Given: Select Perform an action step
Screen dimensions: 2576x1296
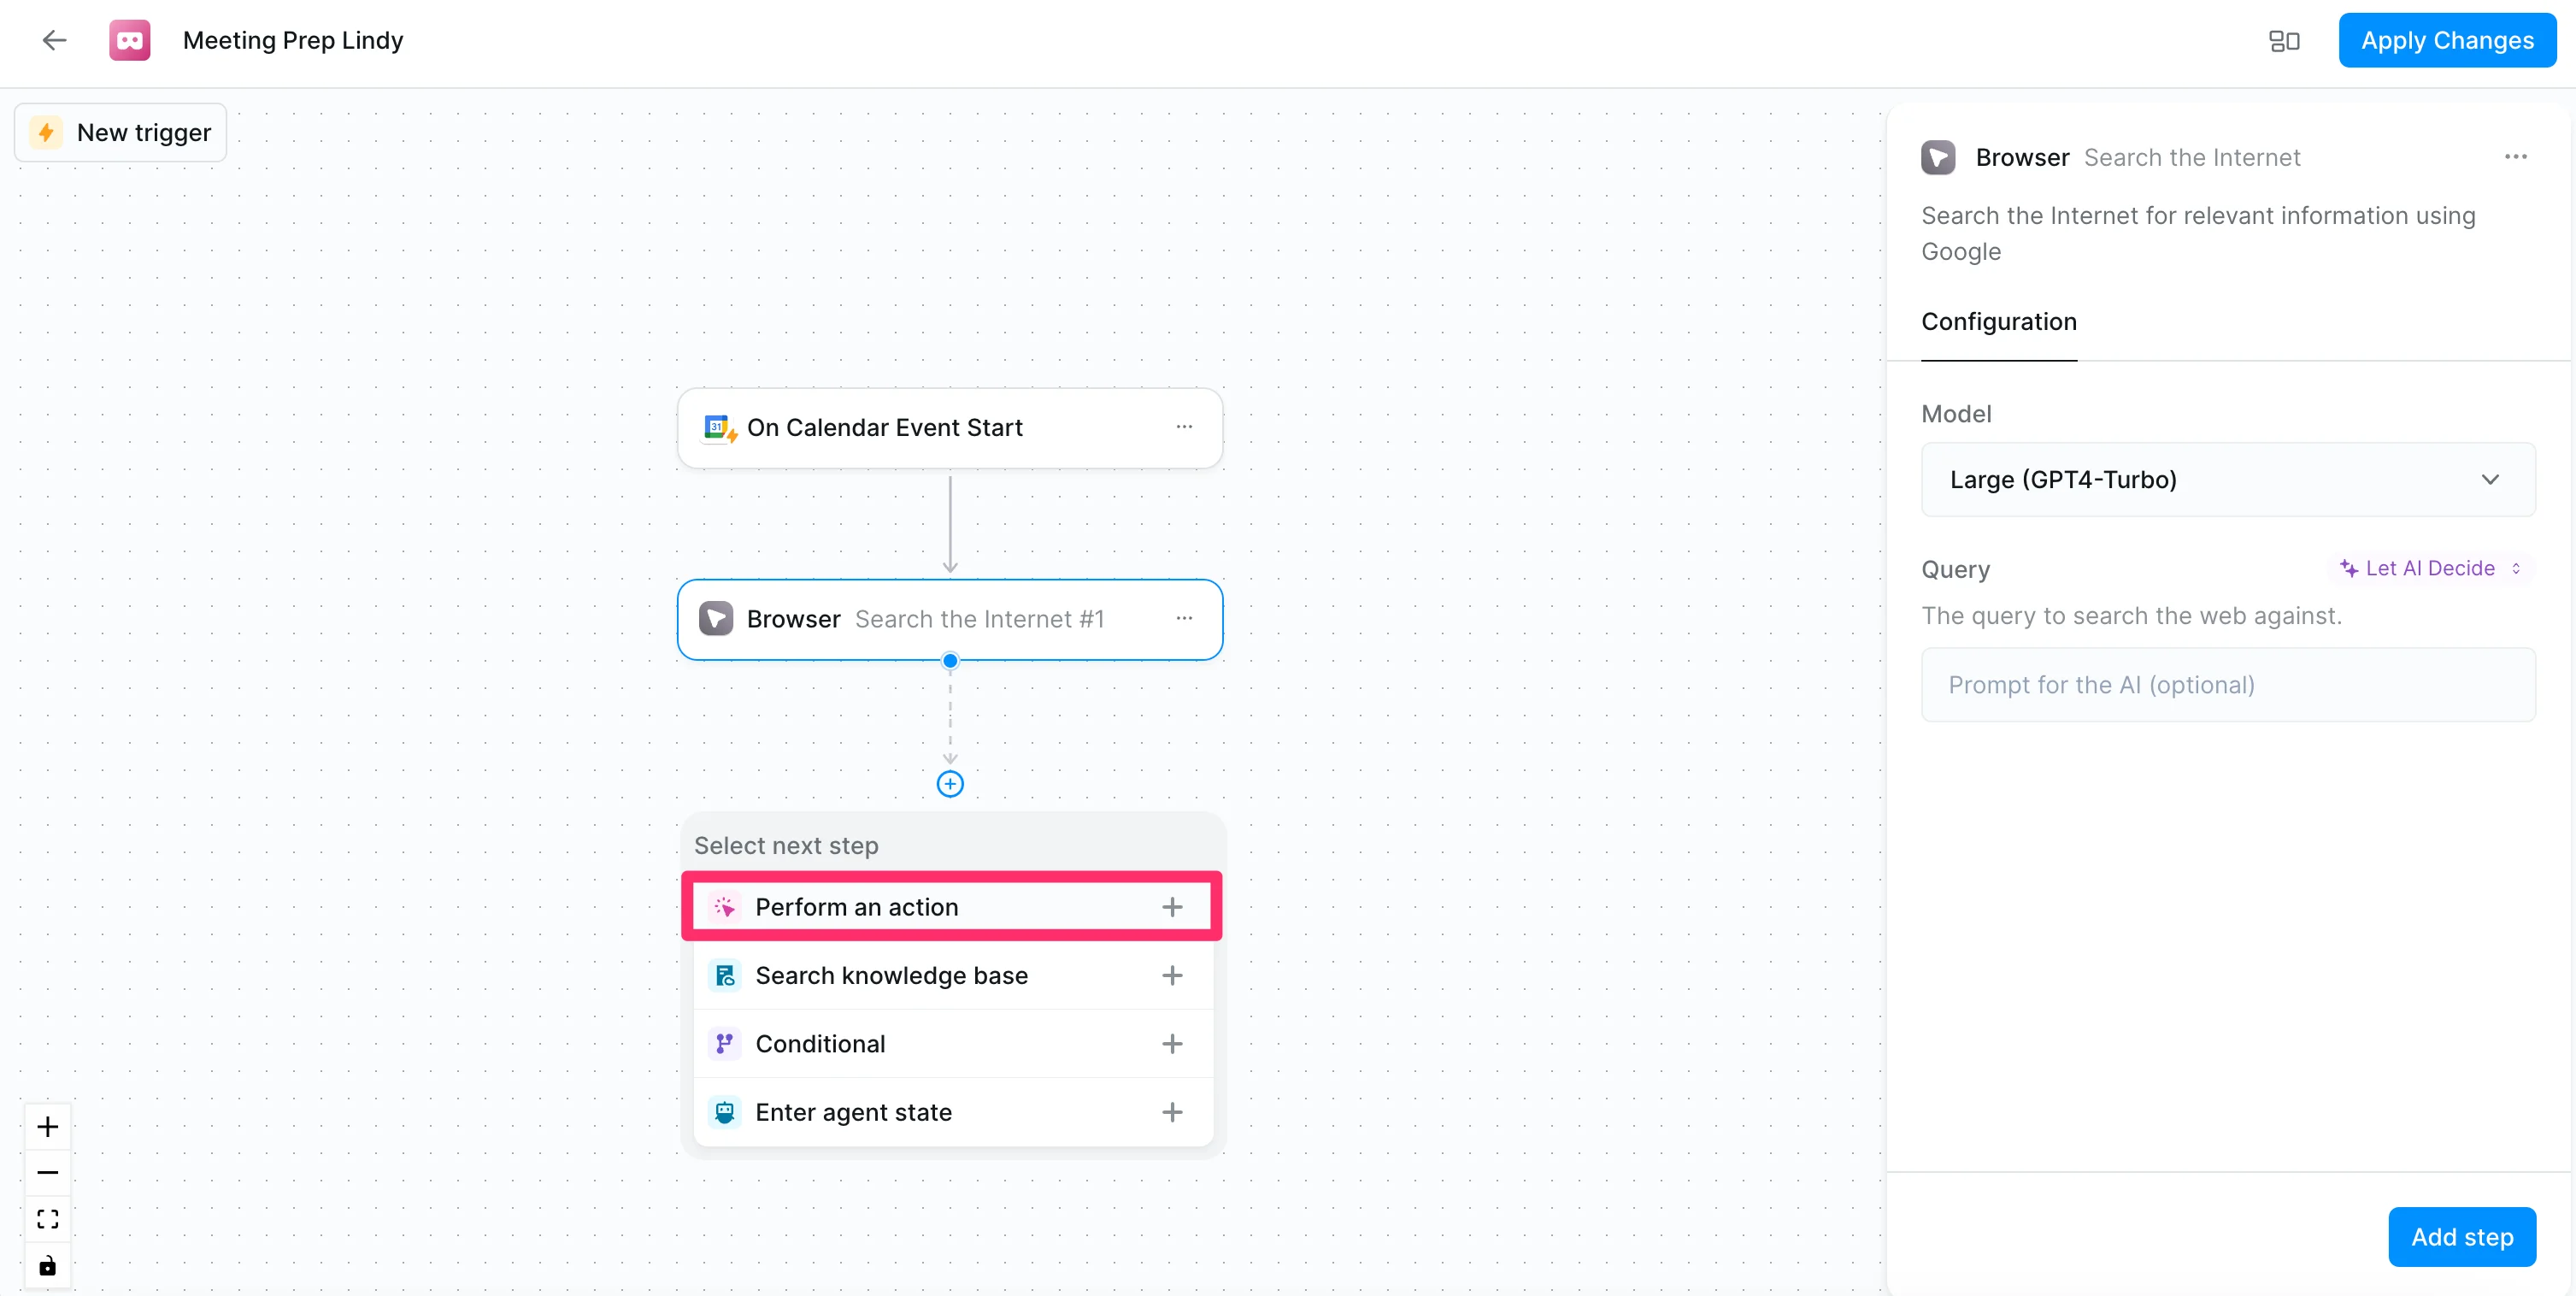Looking at the screenshot, I should click(951, 907).
